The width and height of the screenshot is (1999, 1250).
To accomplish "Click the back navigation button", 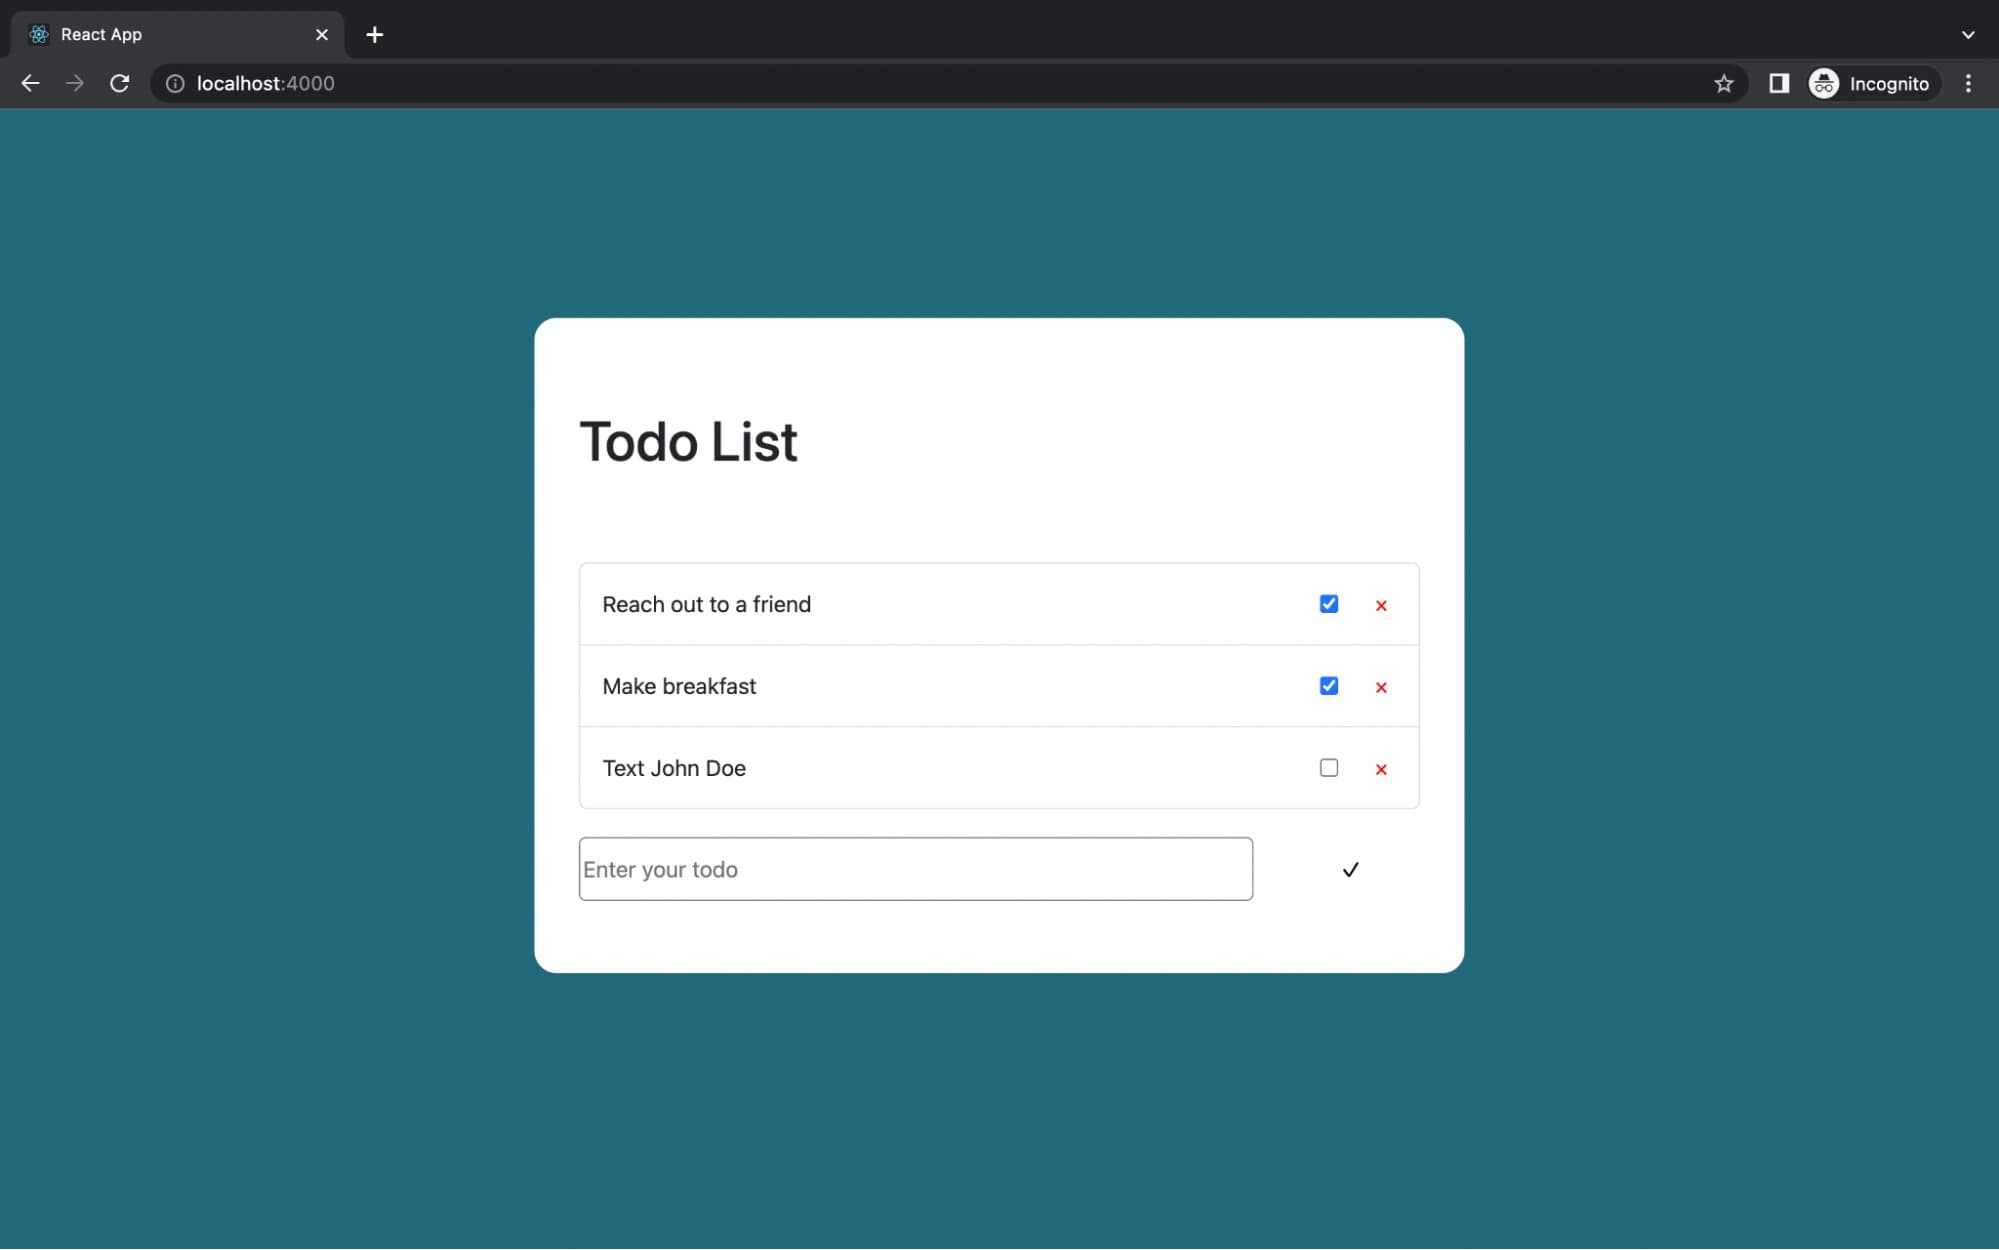I will click(x=27, y=84).
